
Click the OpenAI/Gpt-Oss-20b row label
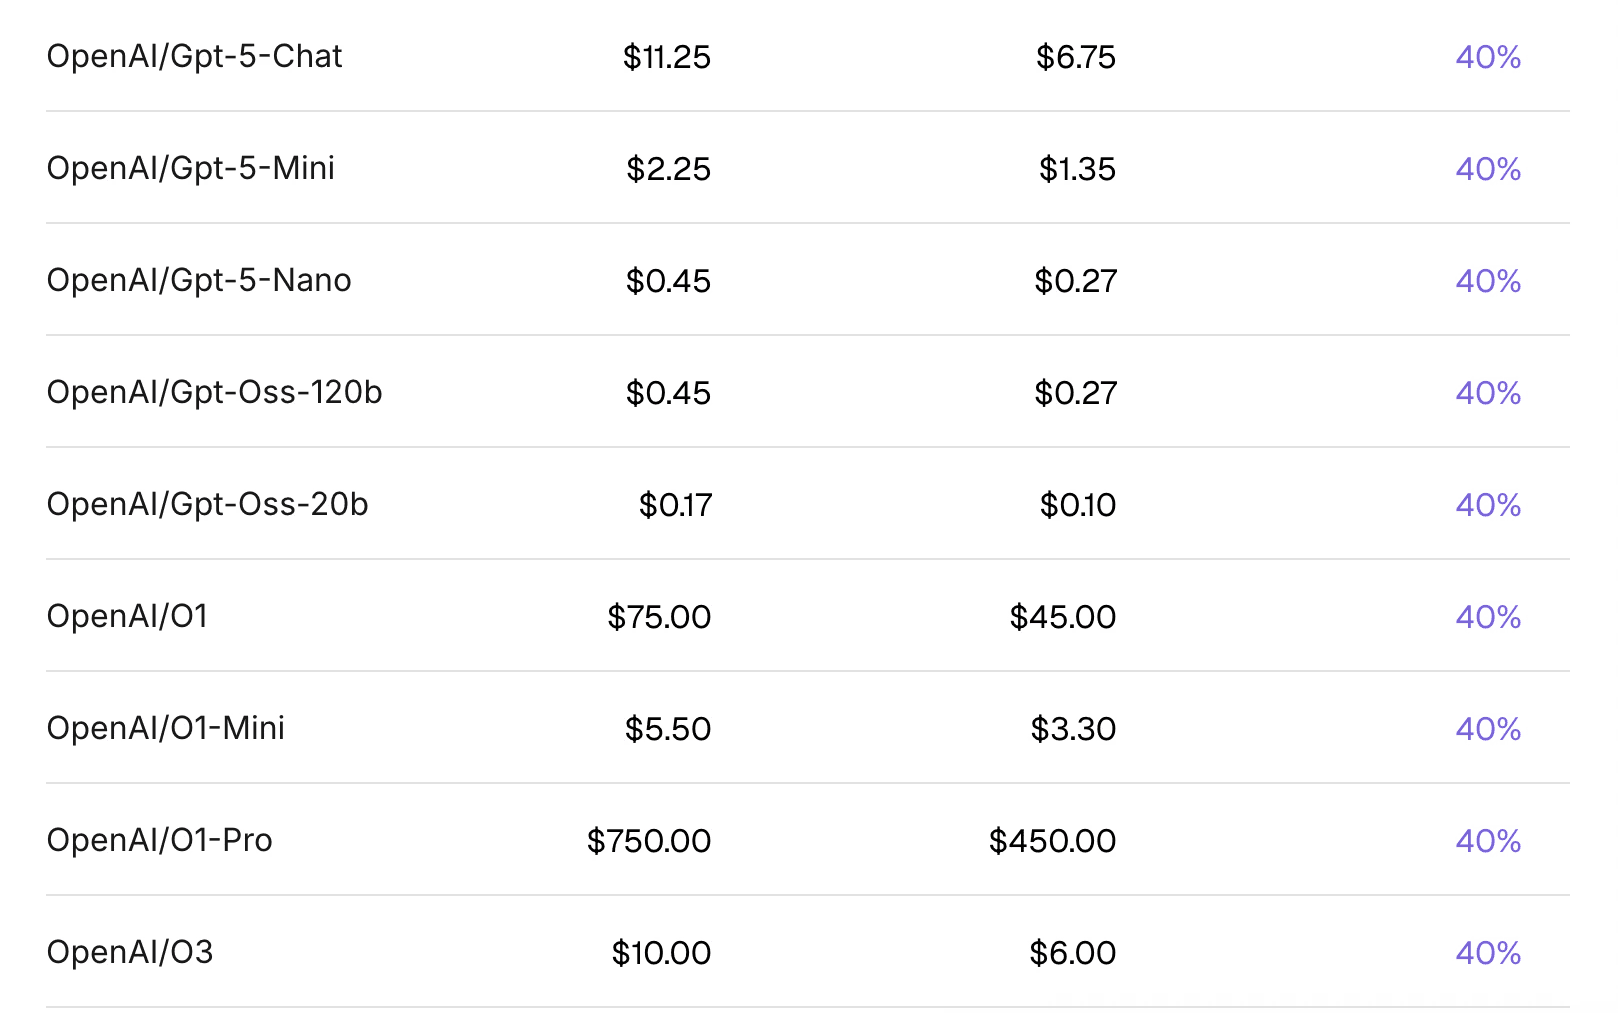pos(207,505)
